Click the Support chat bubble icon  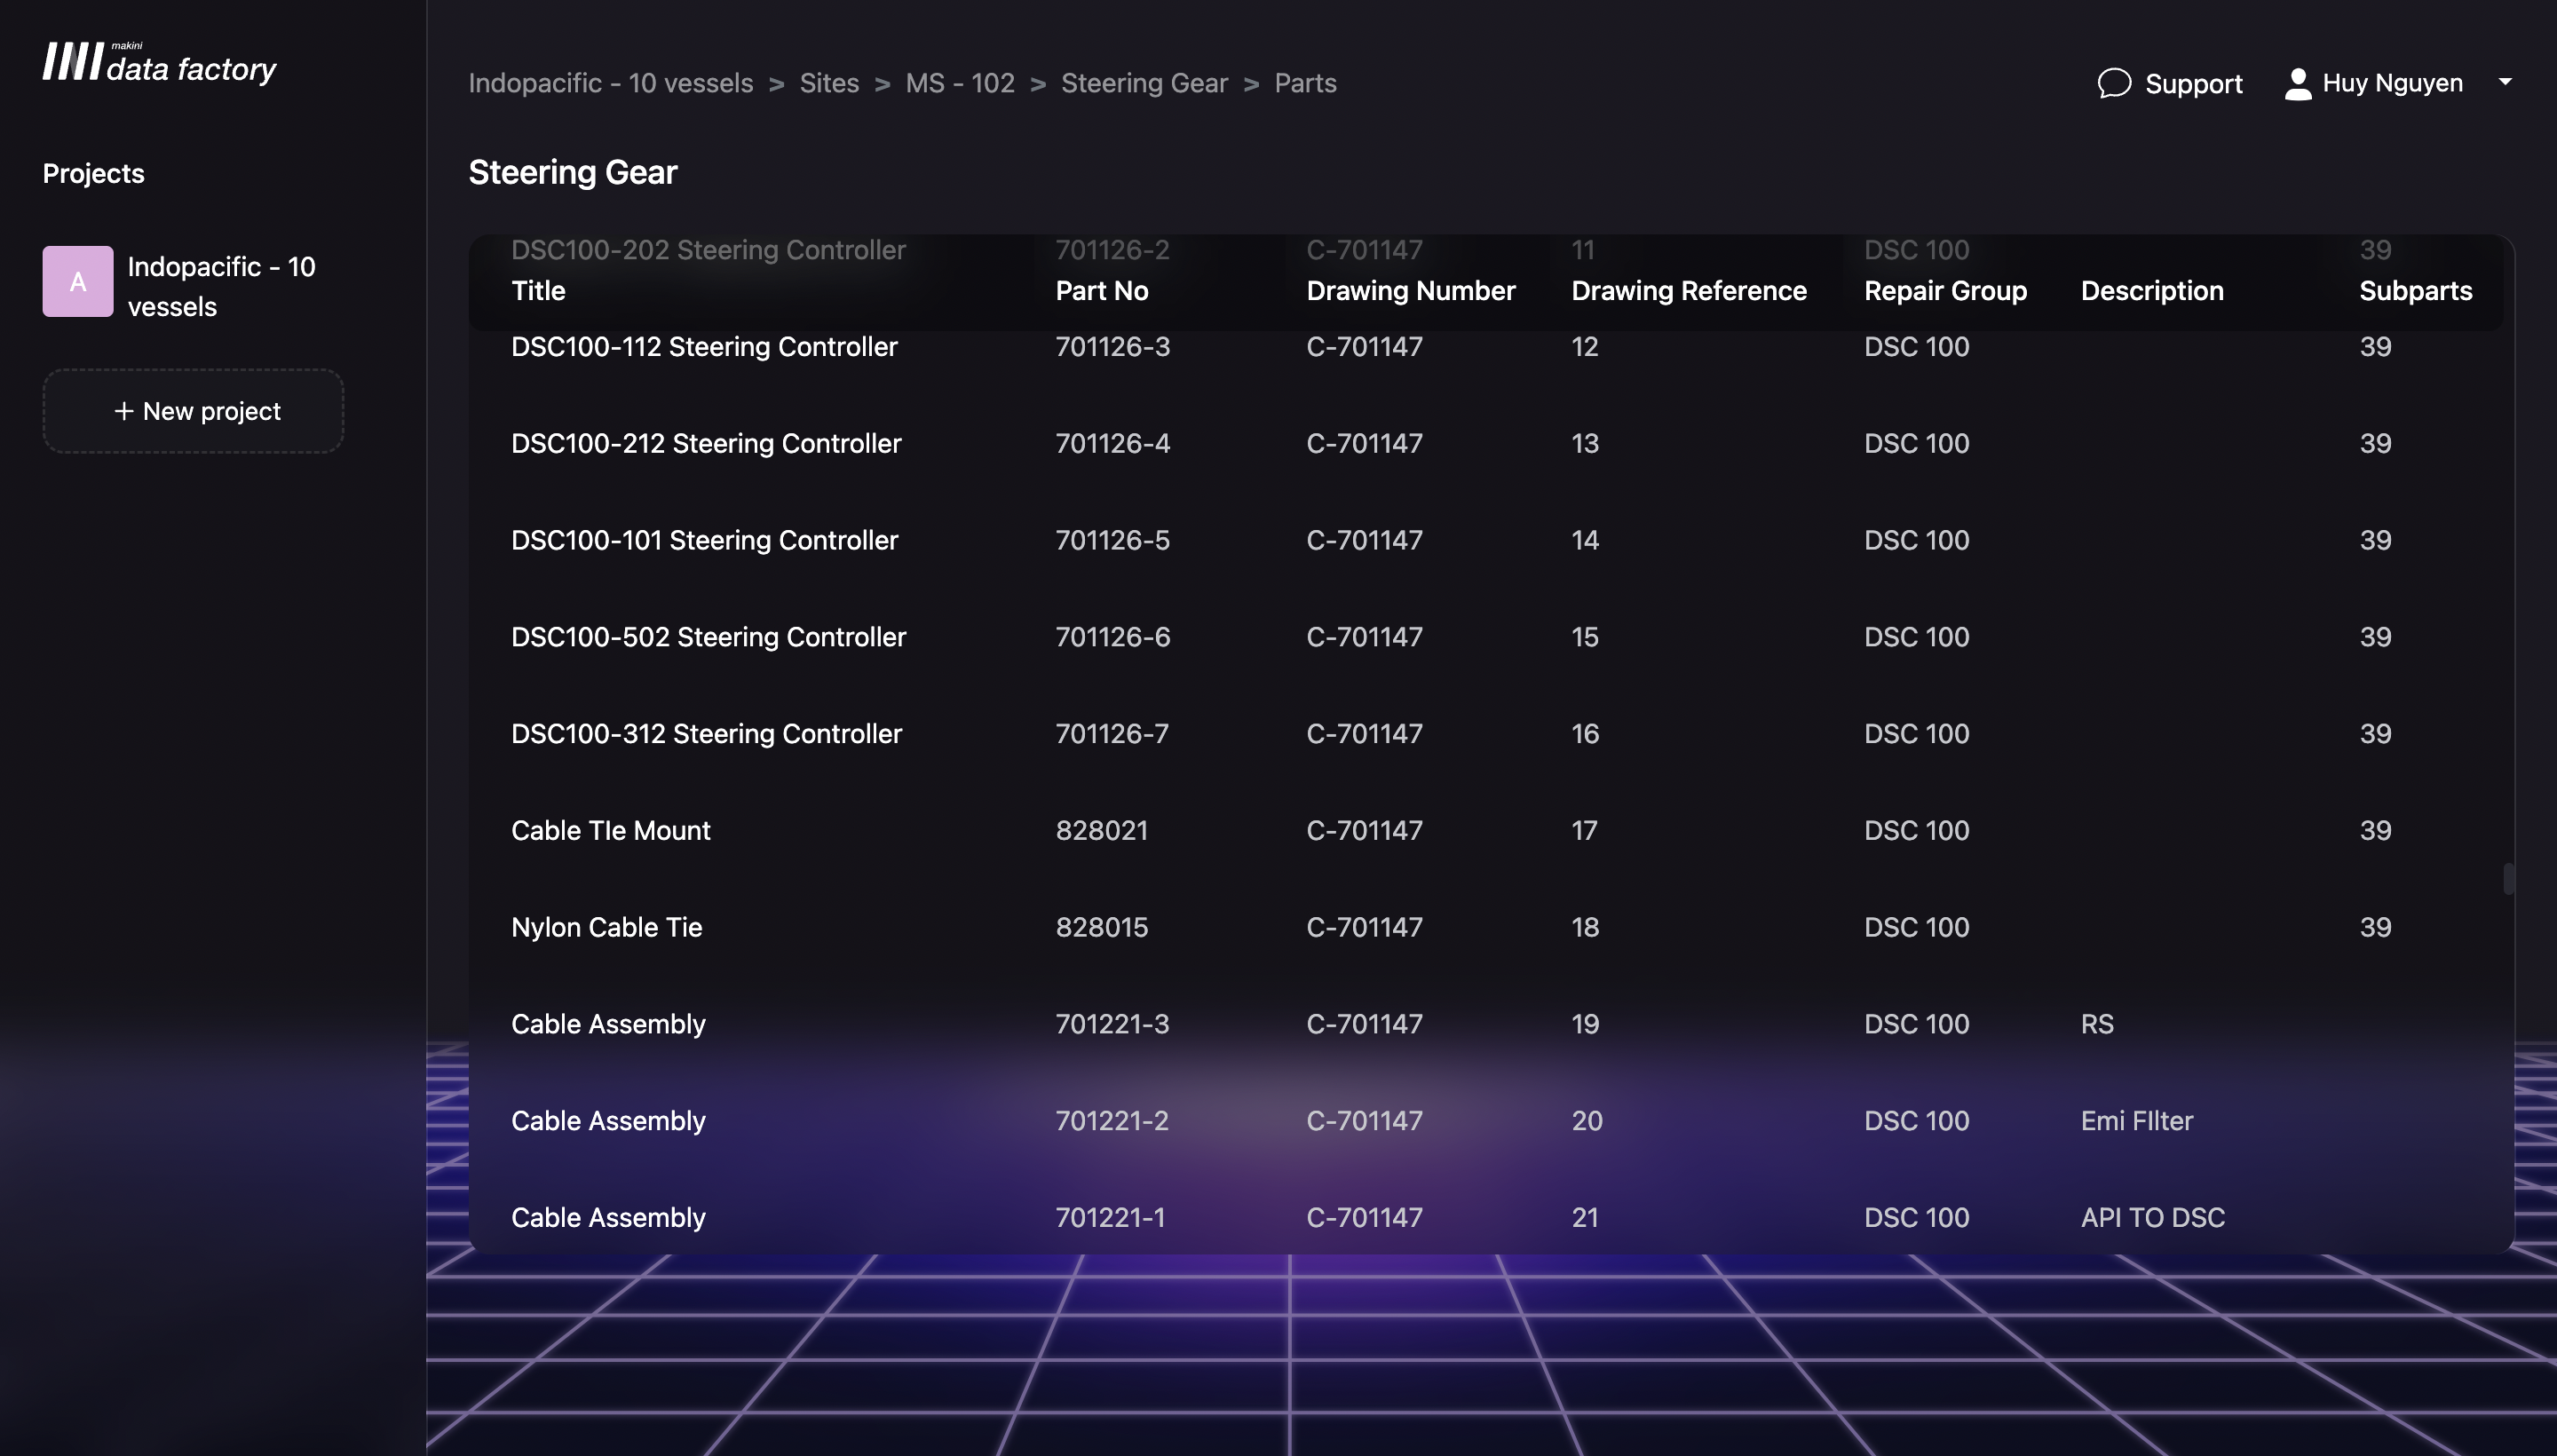[2113, 83]
